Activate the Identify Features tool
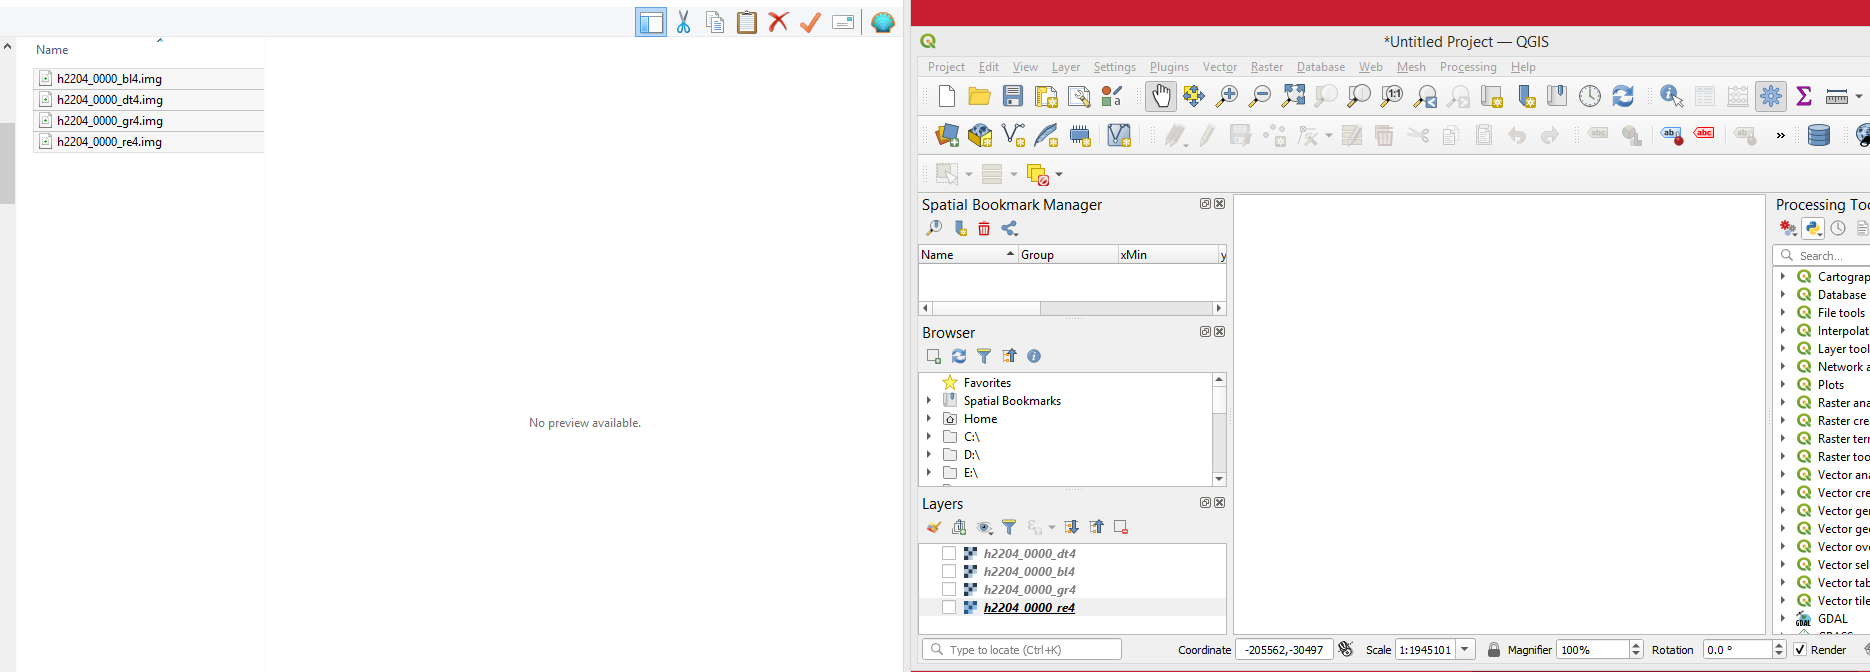1870x672 pixels. pos(1671,96)
